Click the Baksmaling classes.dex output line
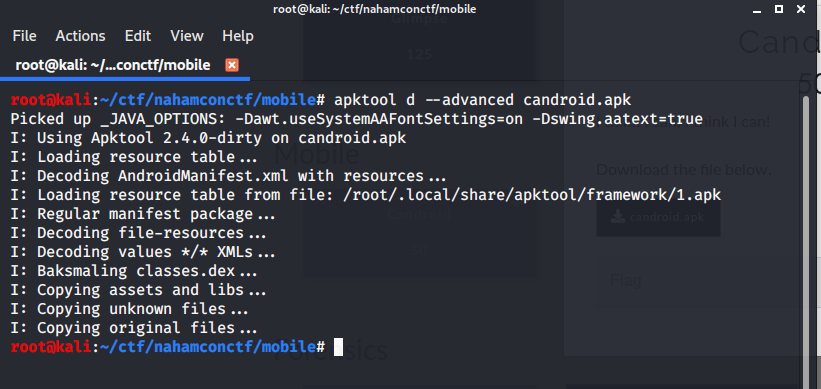Screen dimensions: 821x389 click(134, 271)
